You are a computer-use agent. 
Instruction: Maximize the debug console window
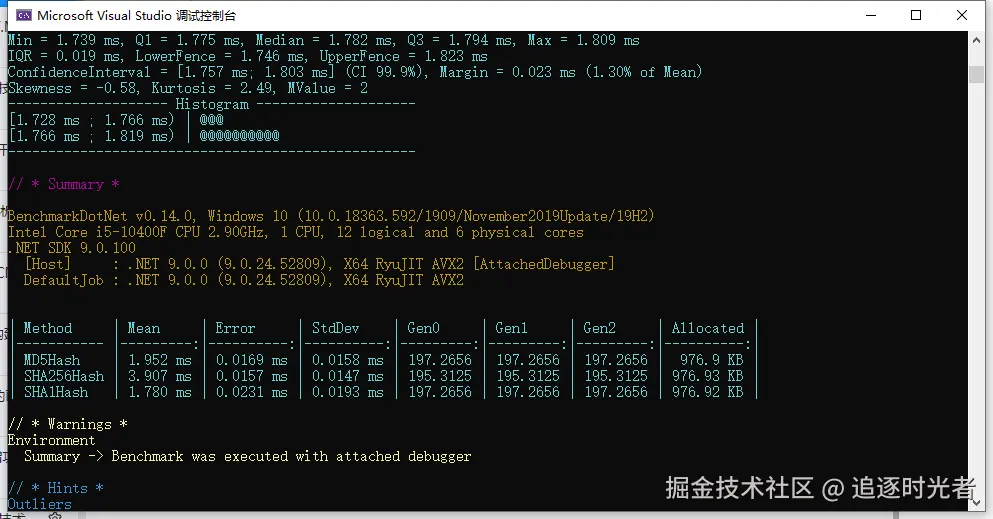tap(916, 15)
